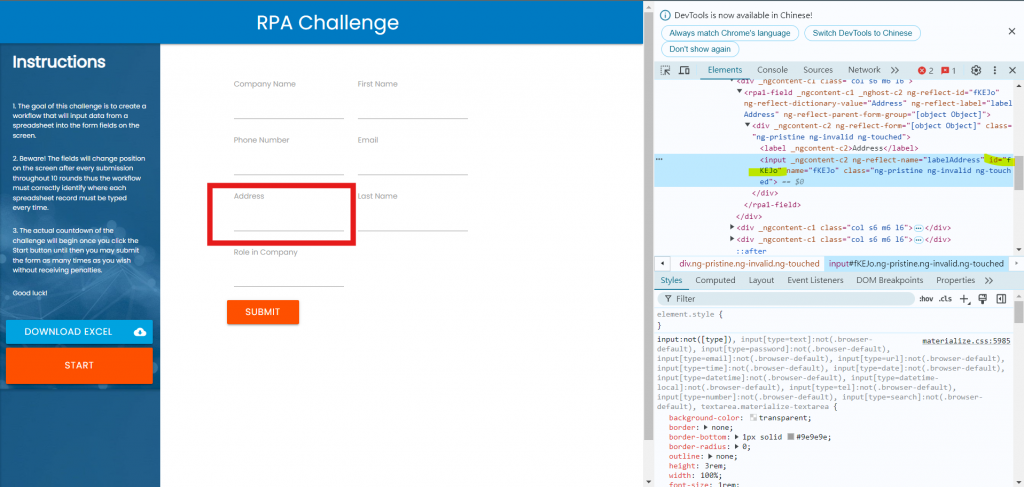Toggle the :hov element state panel
Viewport: 1024px width, 487px height.
pos(926,299)
